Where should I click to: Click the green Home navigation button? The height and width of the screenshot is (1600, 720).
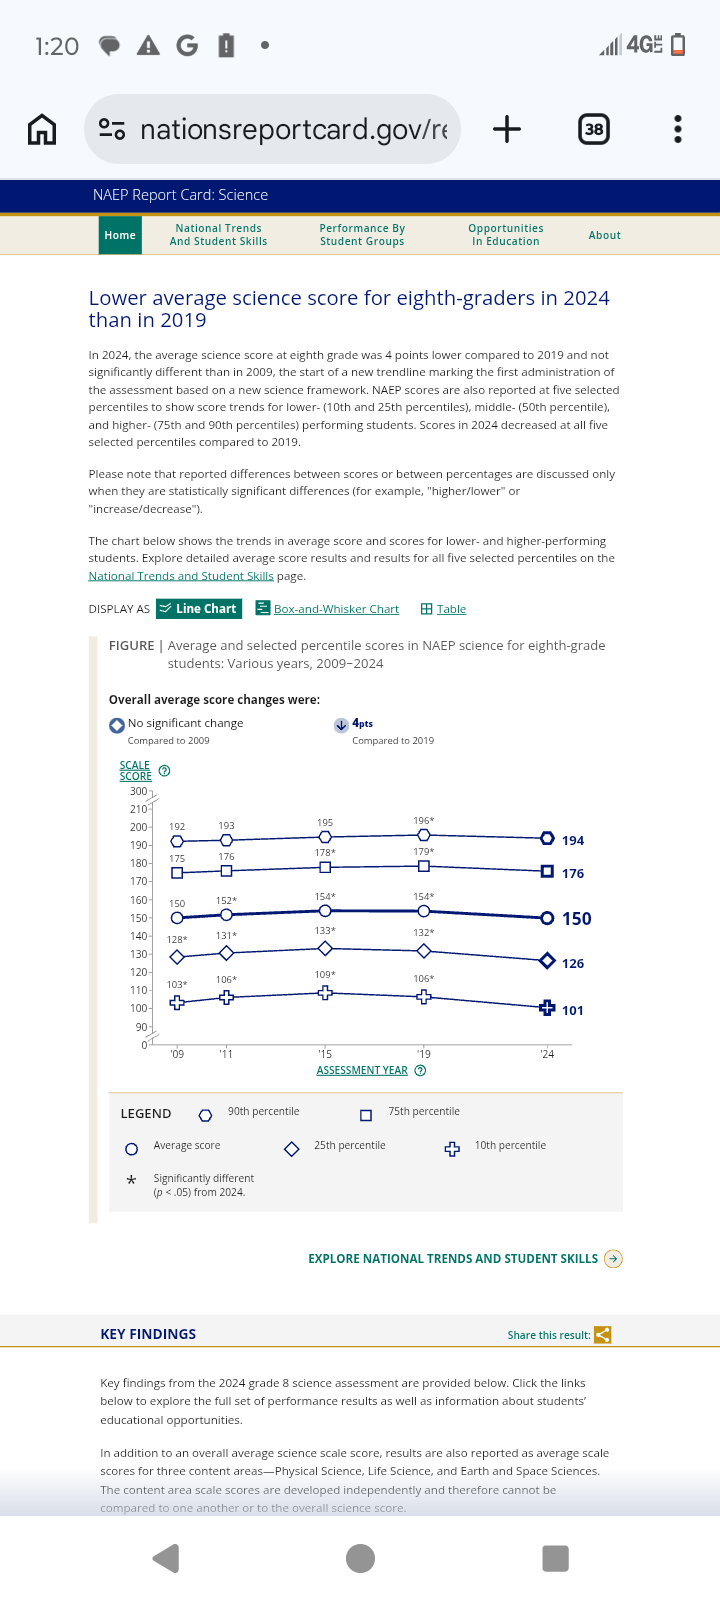(x=120, y=235)
